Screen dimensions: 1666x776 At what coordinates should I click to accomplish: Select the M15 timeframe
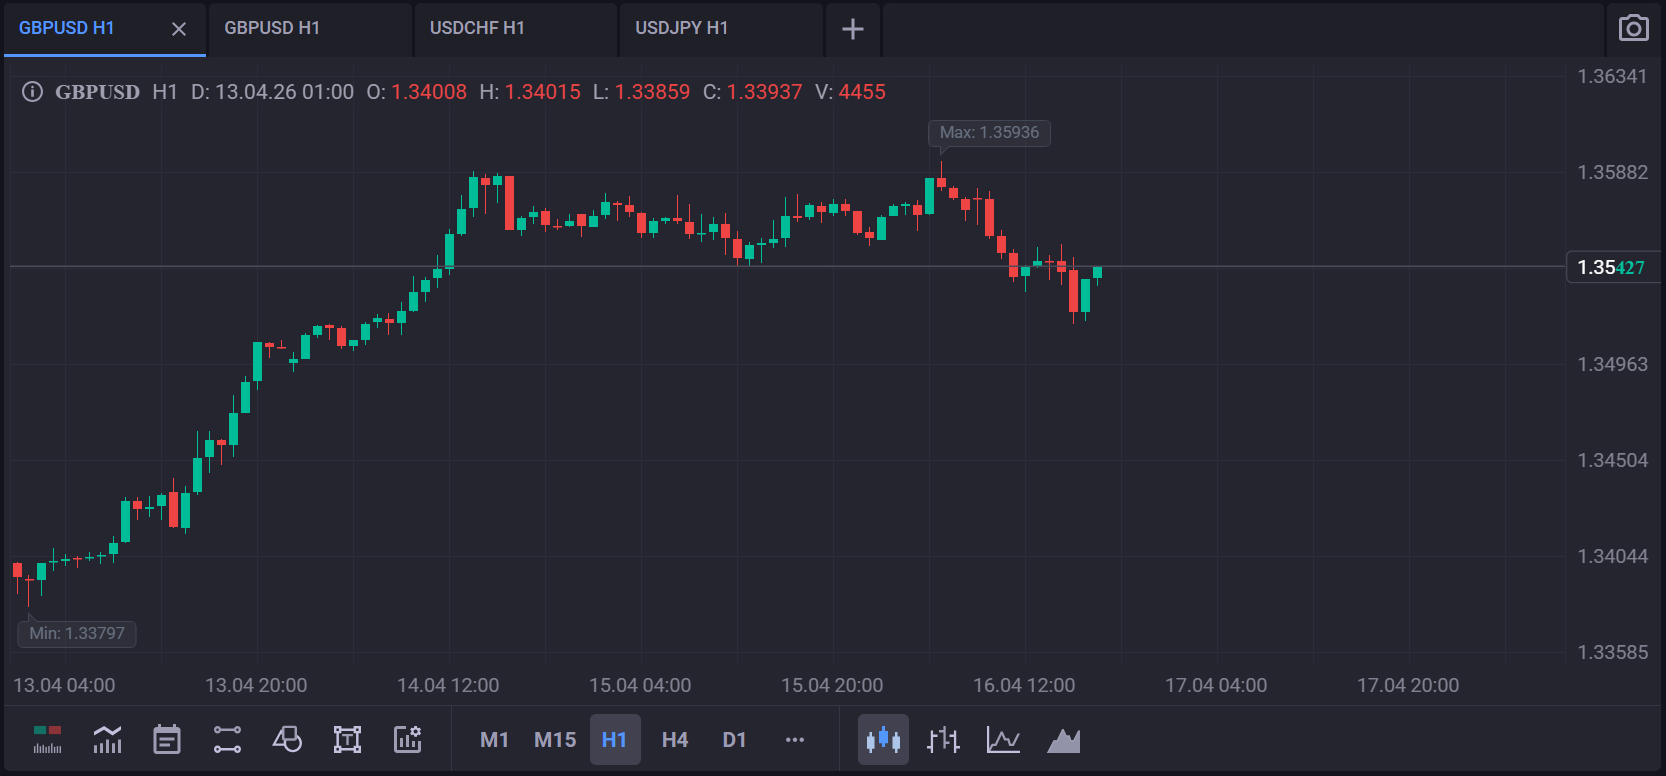pos(555,740)
